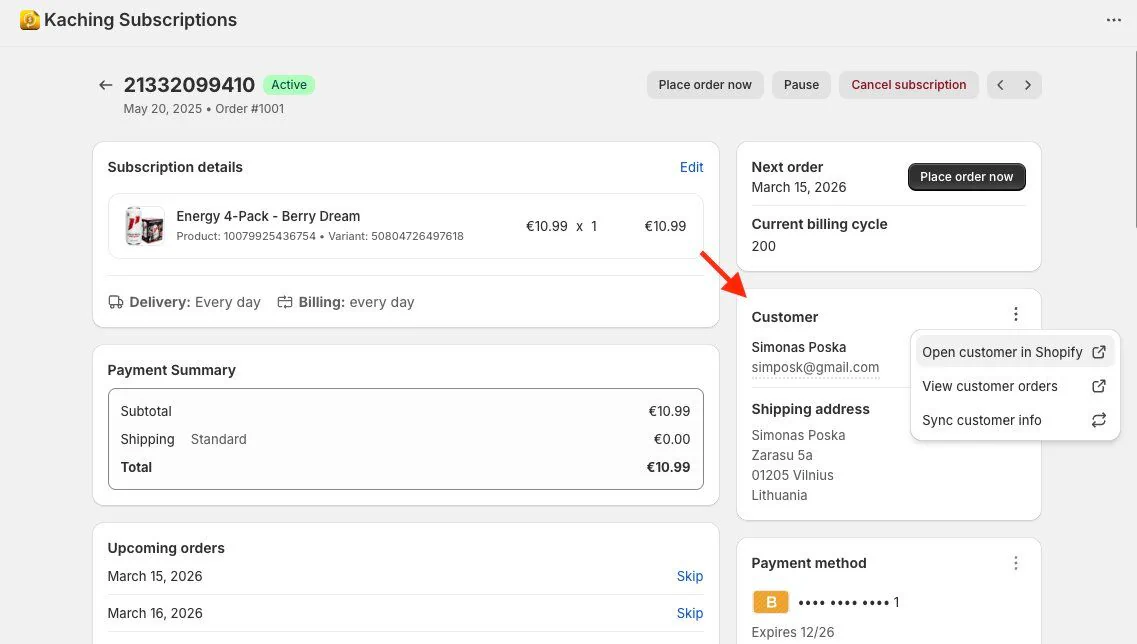
Task: Select Open customer in Shopify menu item
Action: click(x=1014, y=352)
